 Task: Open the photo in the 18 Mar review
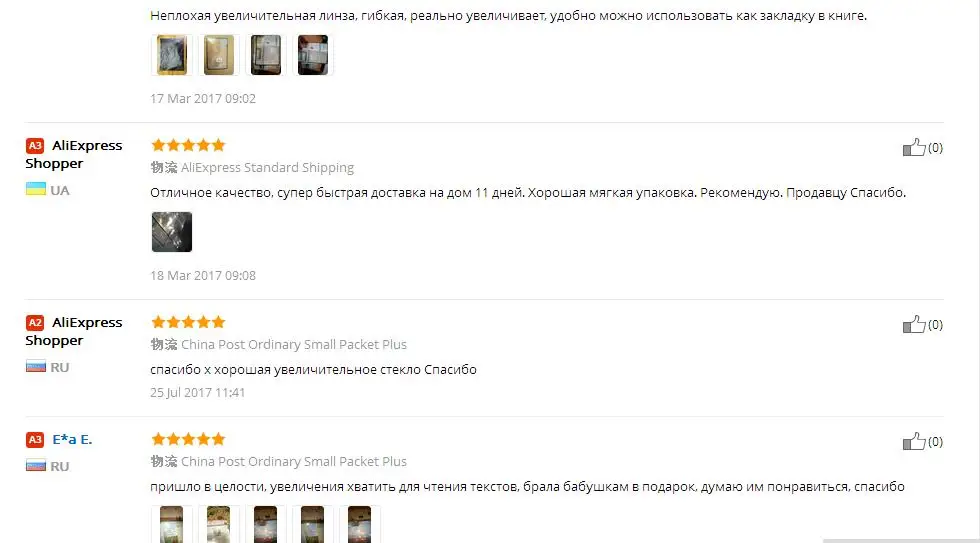pyautogui.click(x=171, y=232)
